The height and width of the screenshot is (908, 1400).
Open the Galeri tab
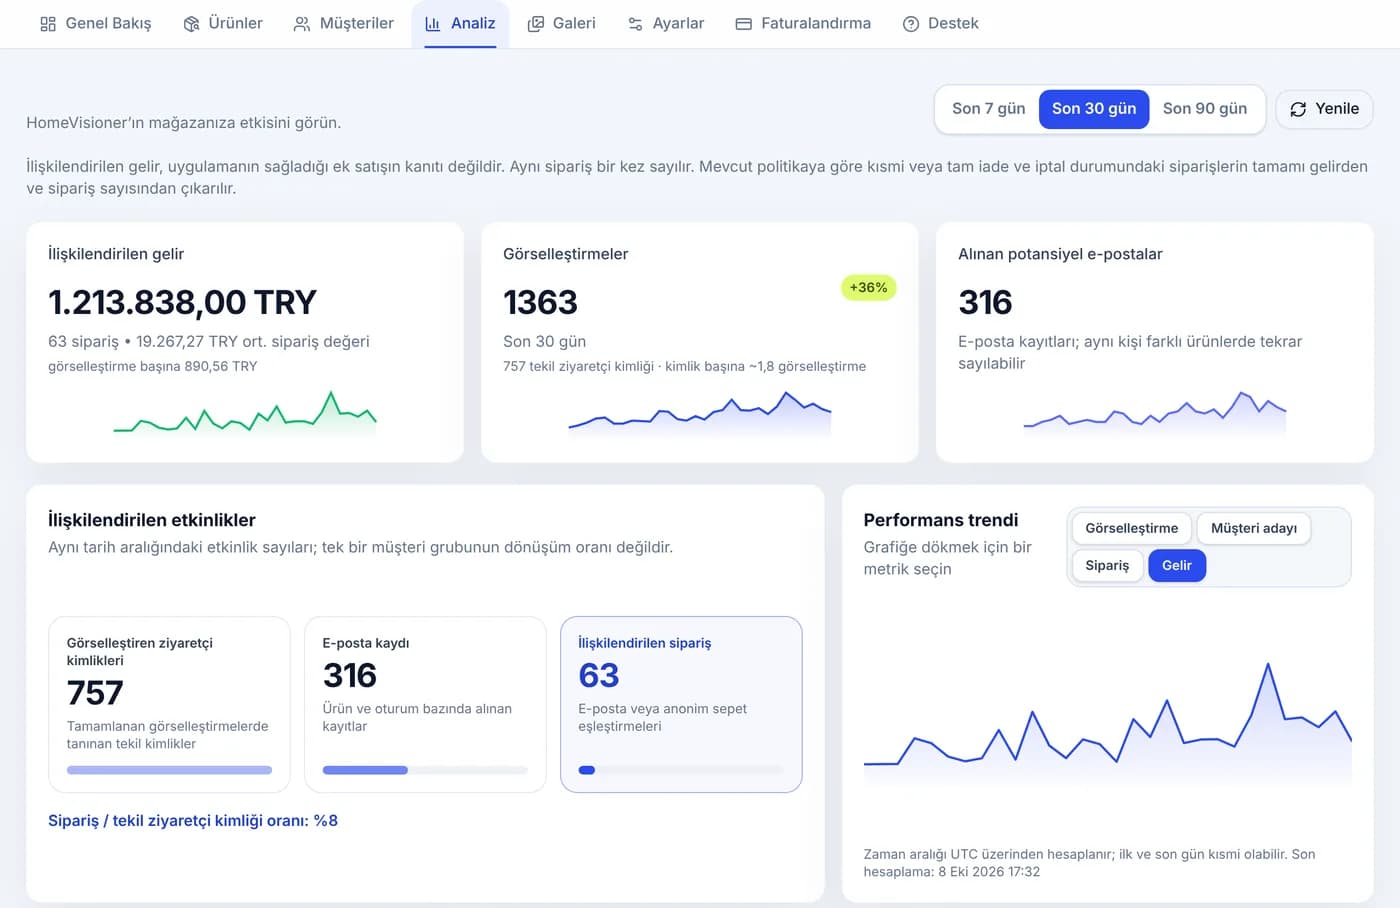pos(562,24)
